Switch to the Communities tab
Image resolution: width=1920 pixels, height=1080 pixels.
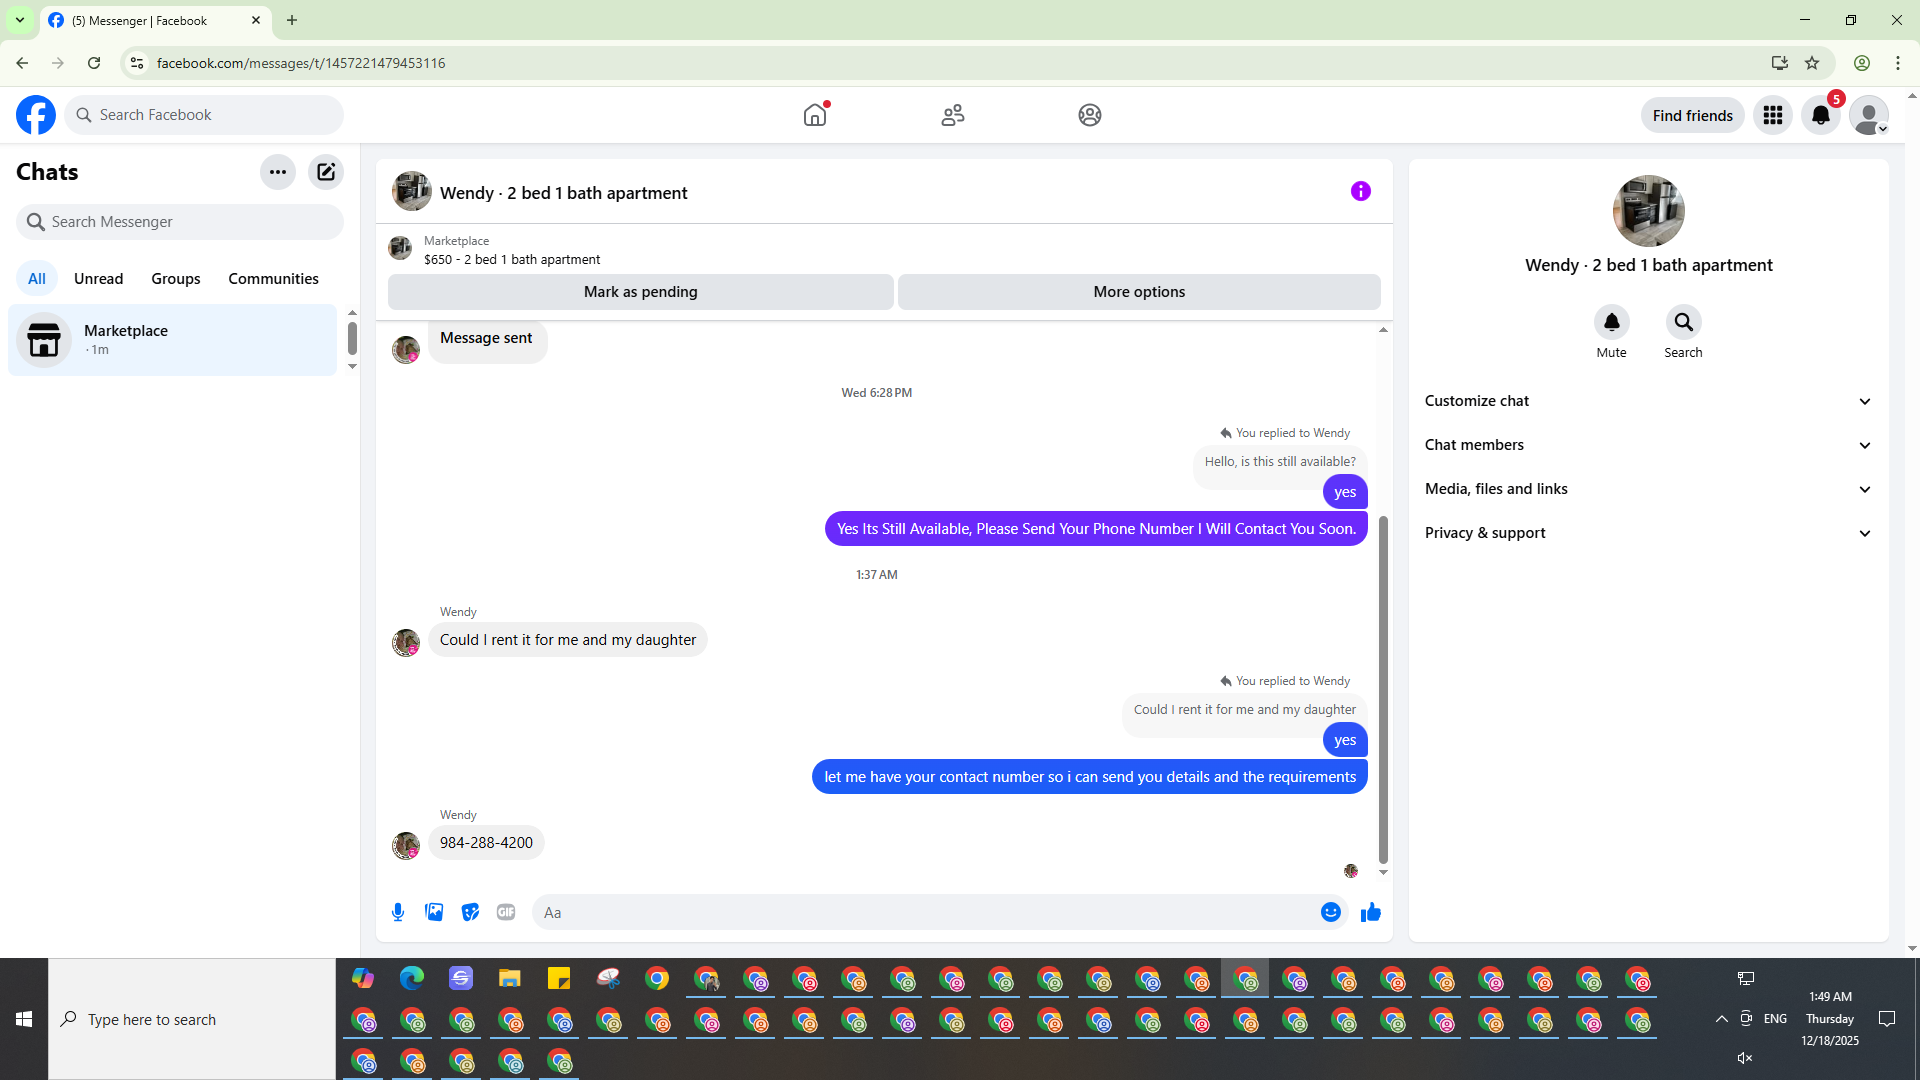pos(273,279)
